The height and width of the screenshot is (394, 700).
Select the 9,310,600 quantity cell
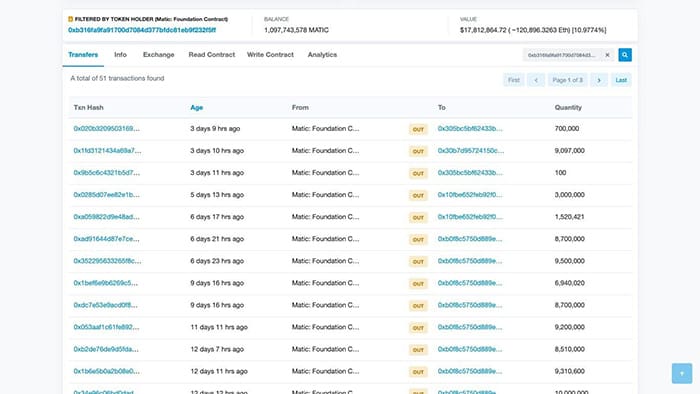tap(570, 372)
